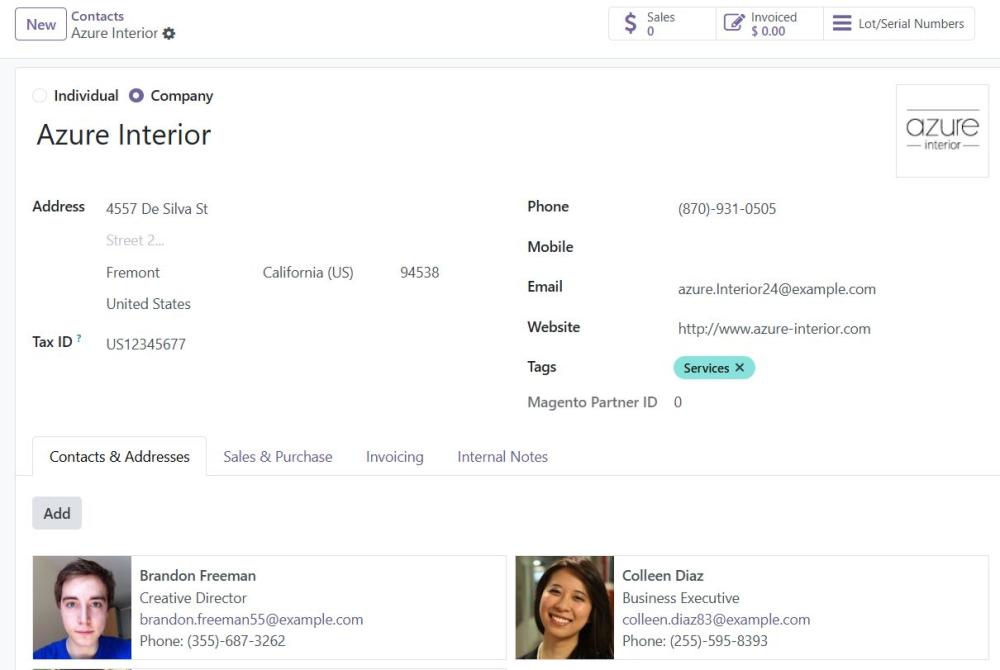Open the Azure Interior company logo image
Image resolution: width=1000 pixels, height=670 pixels.
click(942, 131)
